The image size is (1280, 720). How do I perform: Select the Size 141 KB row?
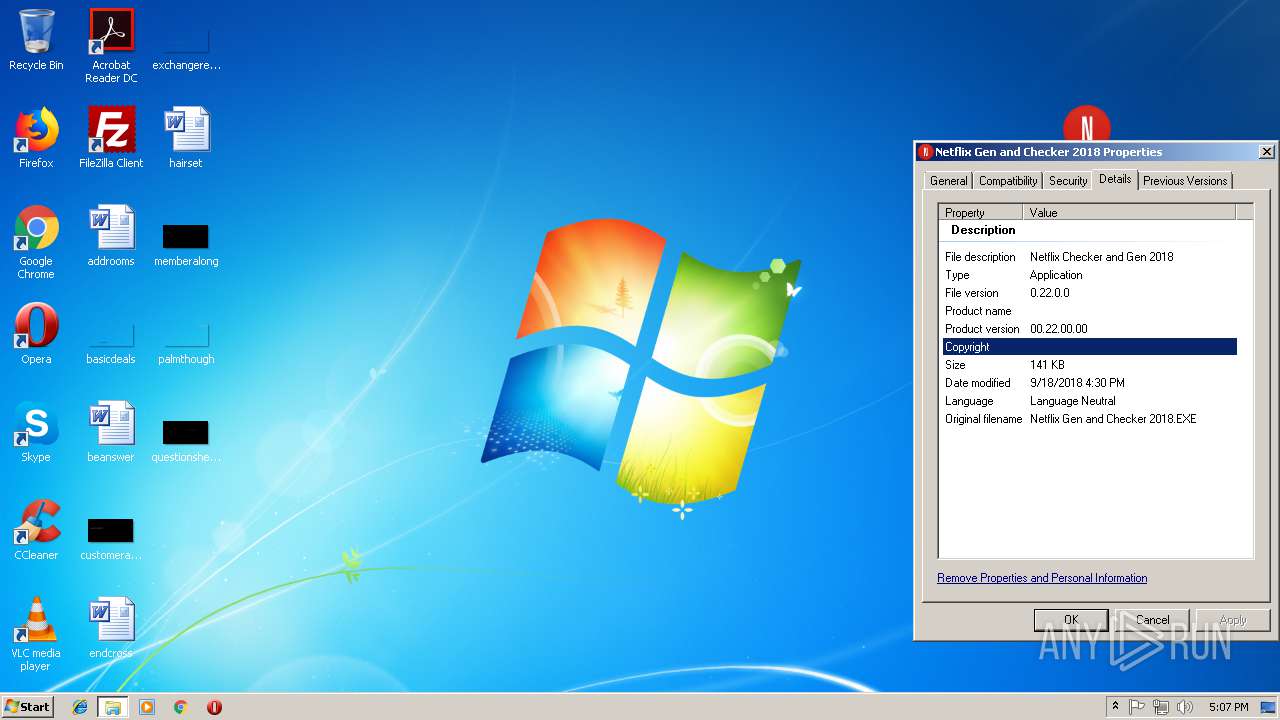click(x=1090, y=365)
